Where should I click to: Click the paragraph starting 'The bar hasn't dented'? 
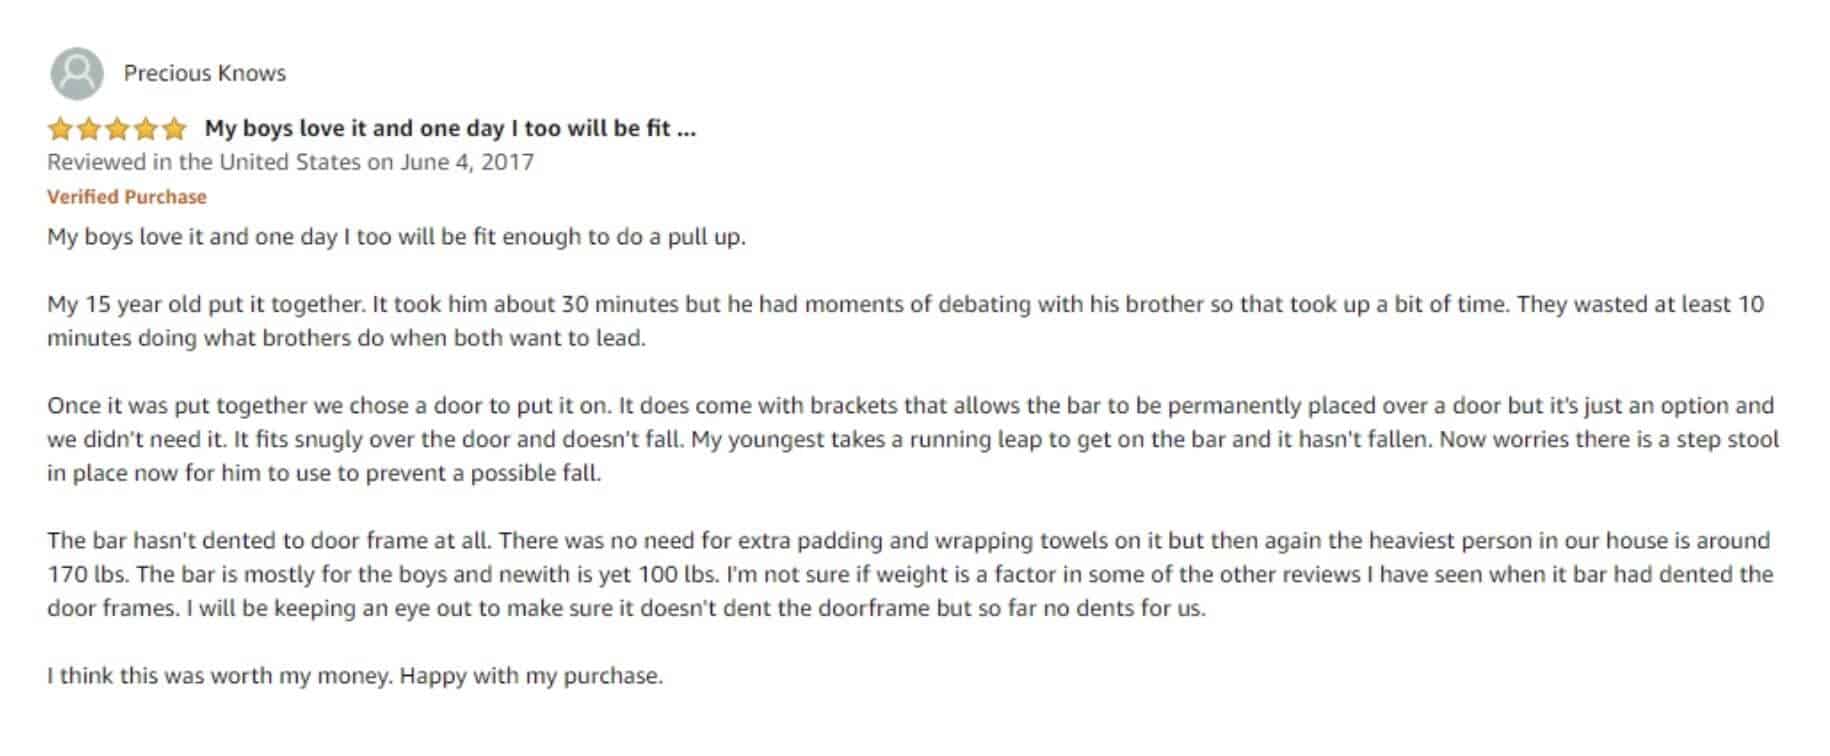910,574
